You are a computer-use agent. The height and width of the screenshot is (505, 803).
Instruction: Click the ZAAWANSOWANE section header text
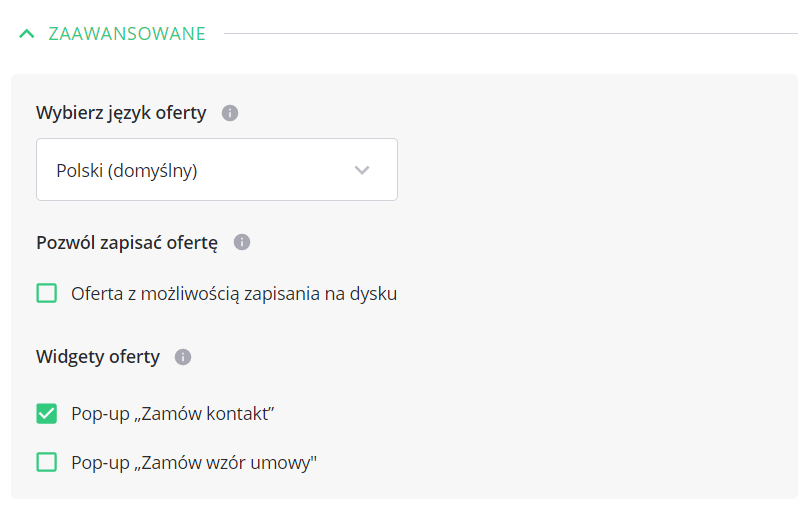pos(127,34)
